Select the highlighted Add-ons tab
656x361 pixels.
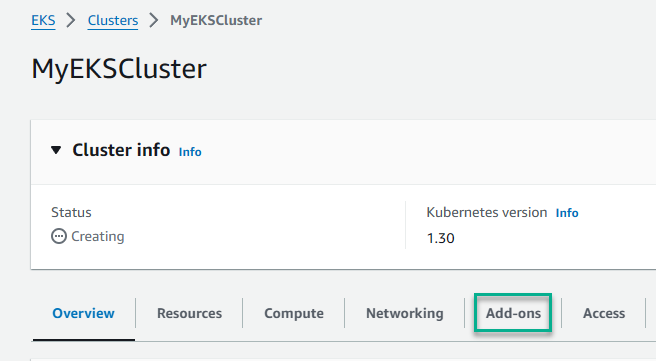(x=513, y=313)
